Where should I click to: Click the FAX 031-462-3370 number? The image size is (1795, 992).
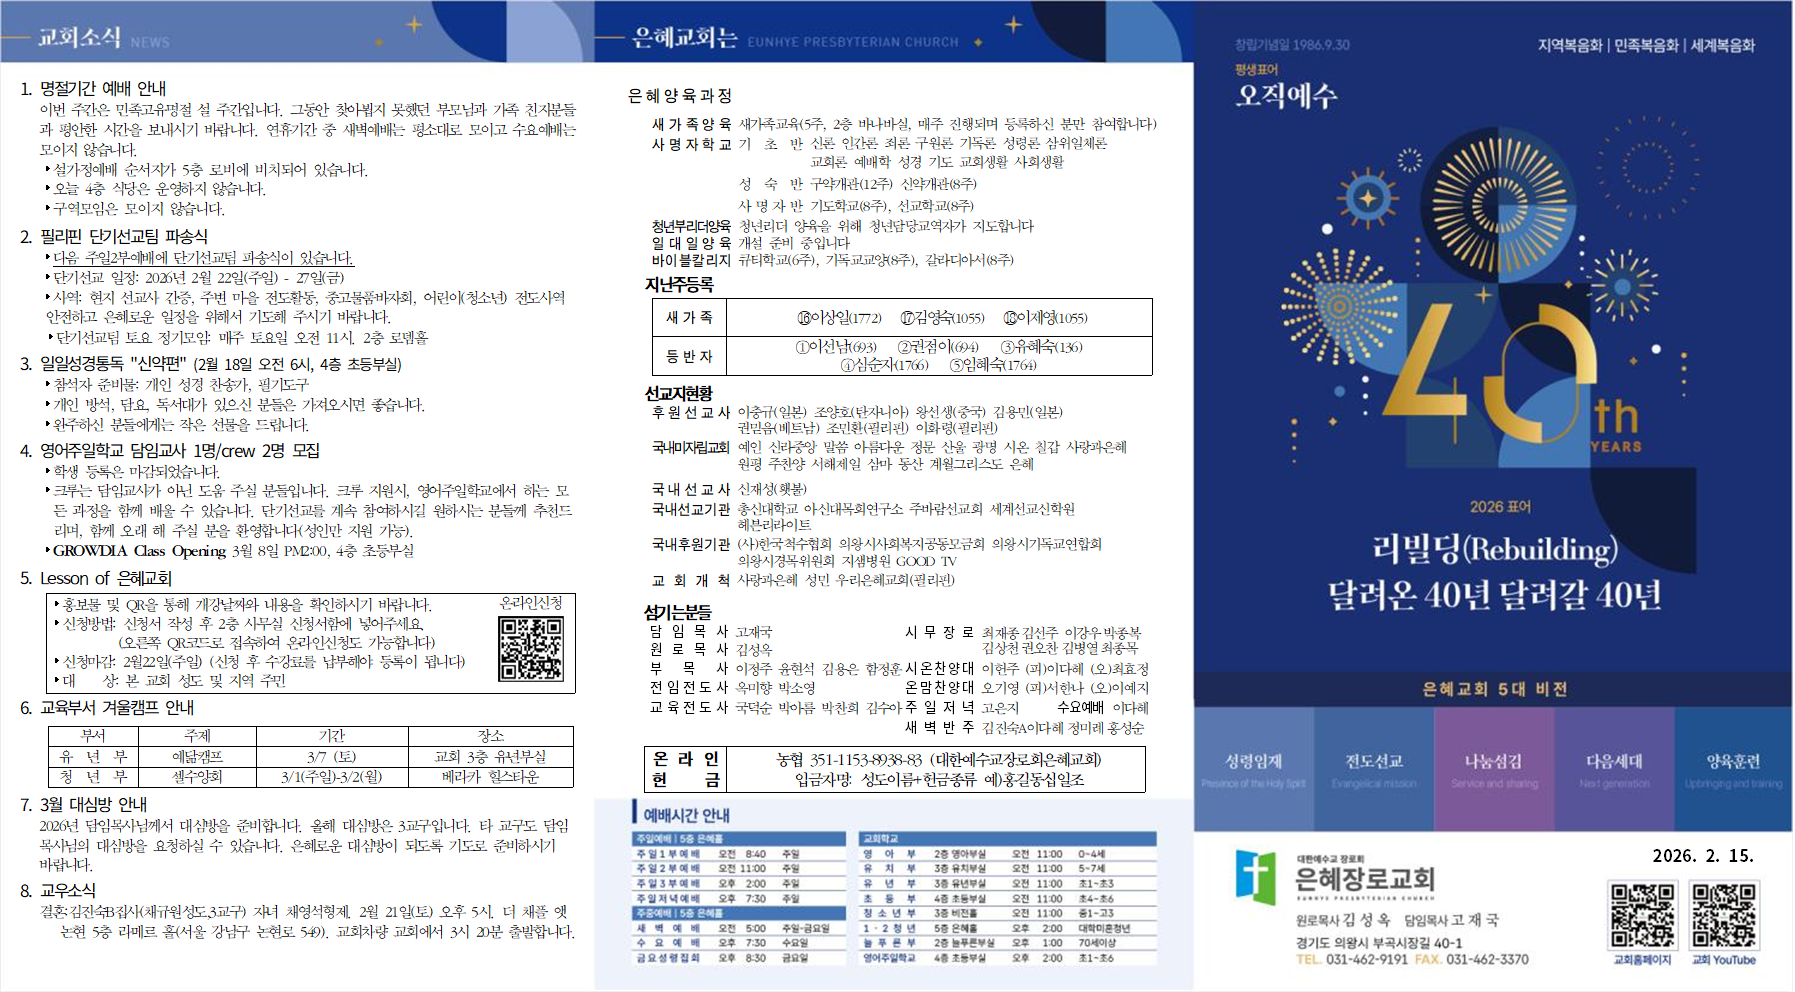pyautogui.click(x=1471, y=959)
